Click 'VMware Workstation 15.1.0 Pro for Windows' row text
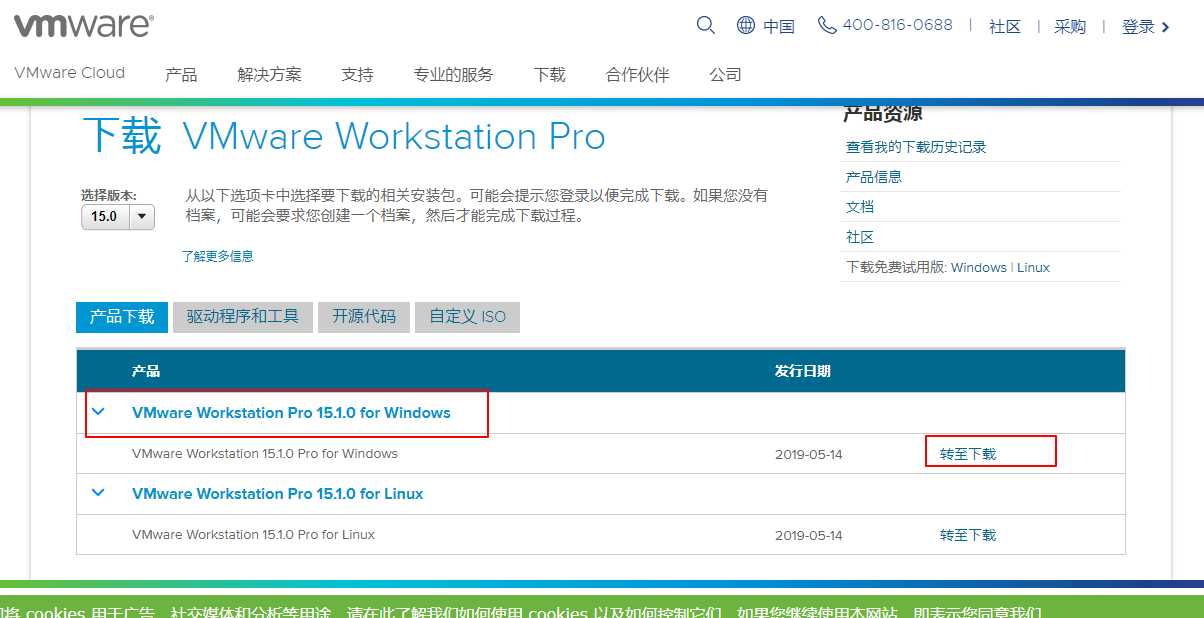This screenshot has height=618, width=1204. tap(265, 454)
